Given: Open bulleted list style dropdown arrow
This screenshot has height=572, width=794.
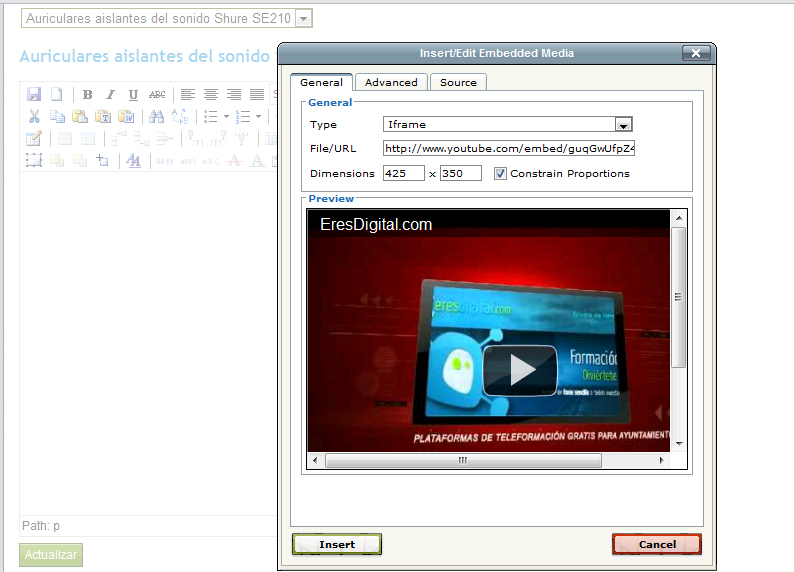Looking at the screenshot, I should (x=226, y=117).
